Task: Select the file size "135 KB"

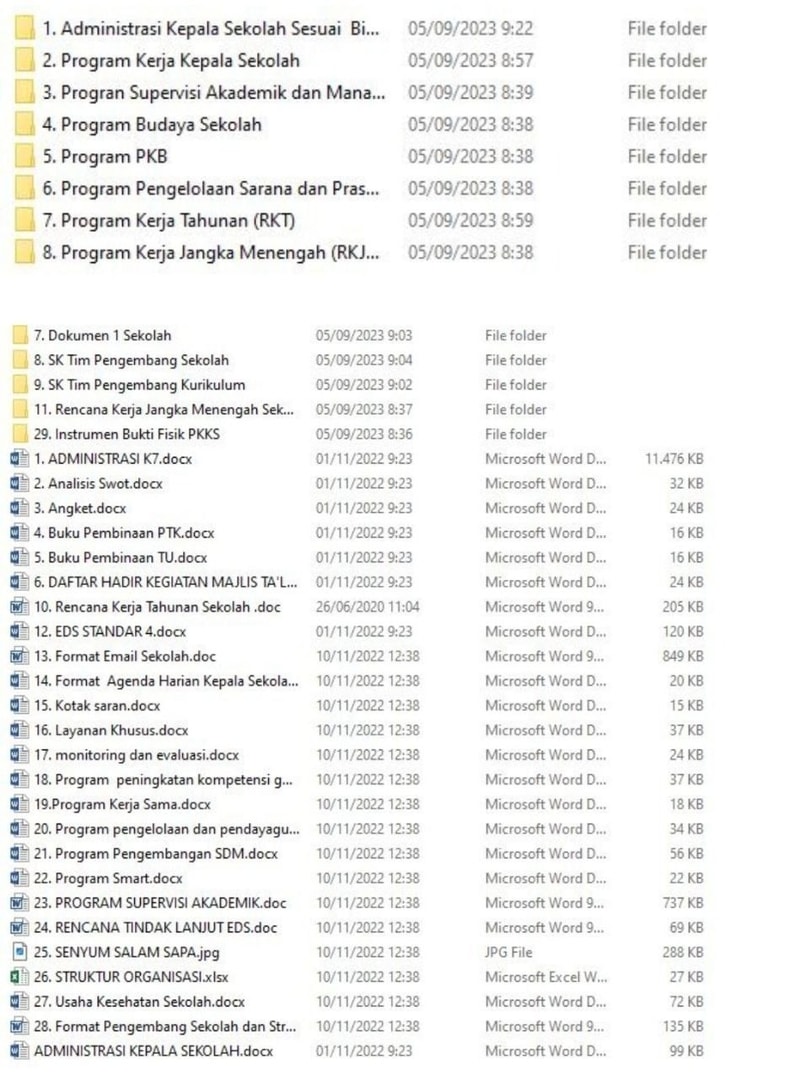Action: coord(683,1027)
